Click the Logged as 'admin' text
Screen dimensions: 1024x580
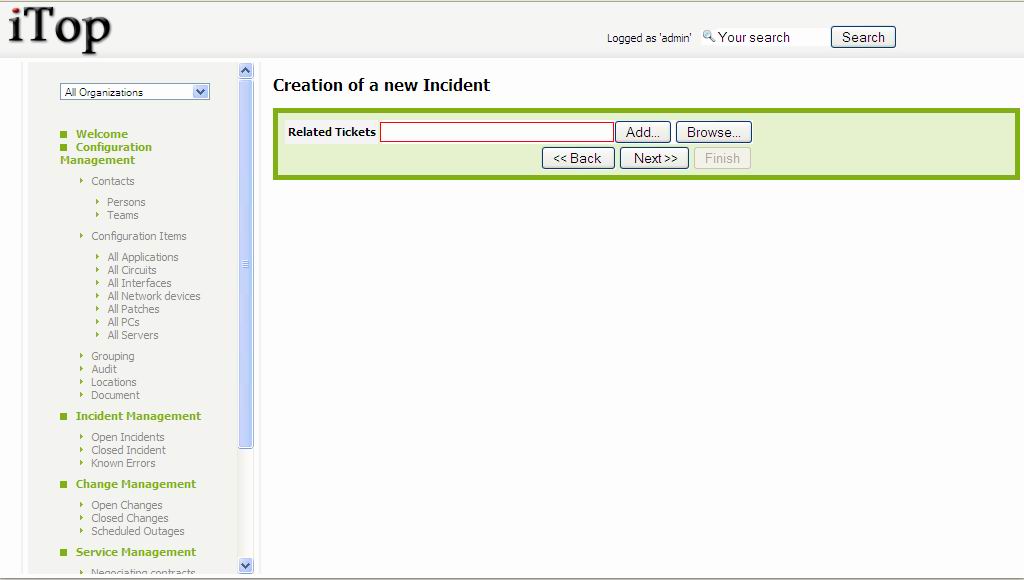pos(649,38)
